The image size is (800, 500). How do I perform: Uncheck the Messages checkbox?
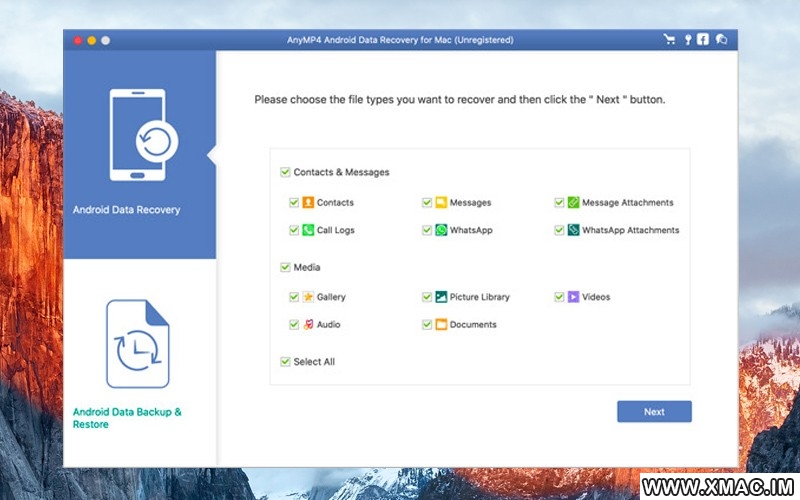[x=427, y=203]
